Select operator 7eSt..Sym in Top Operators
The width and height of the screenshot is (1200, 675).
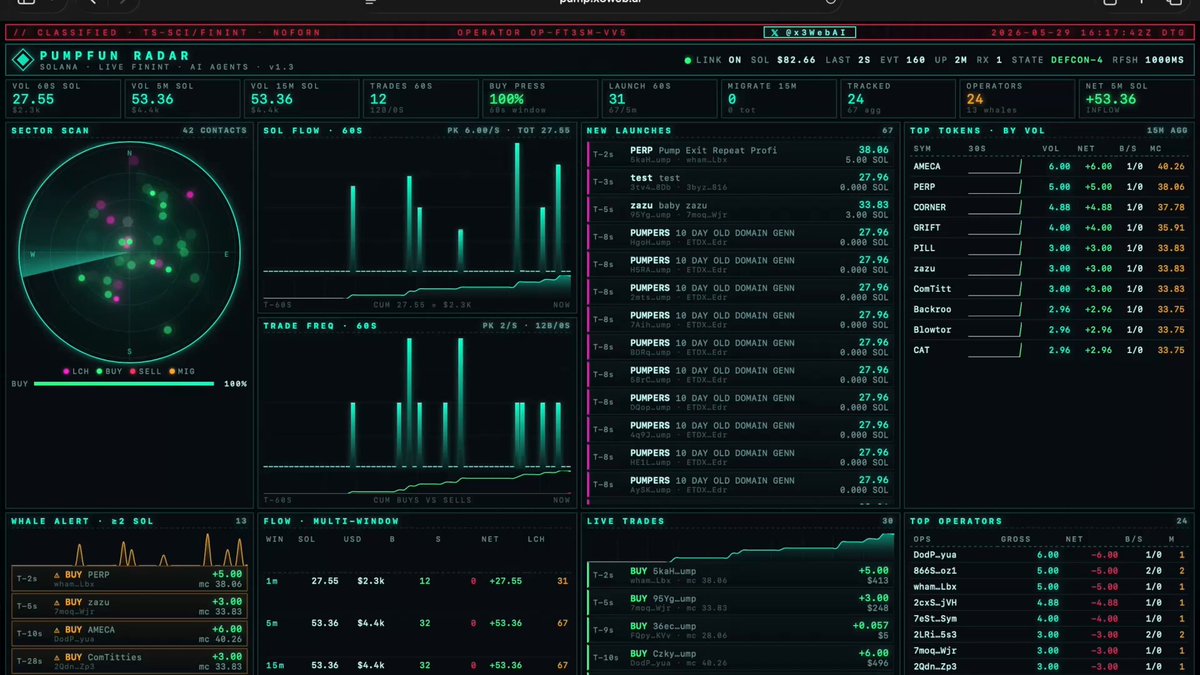(1051, 619)
